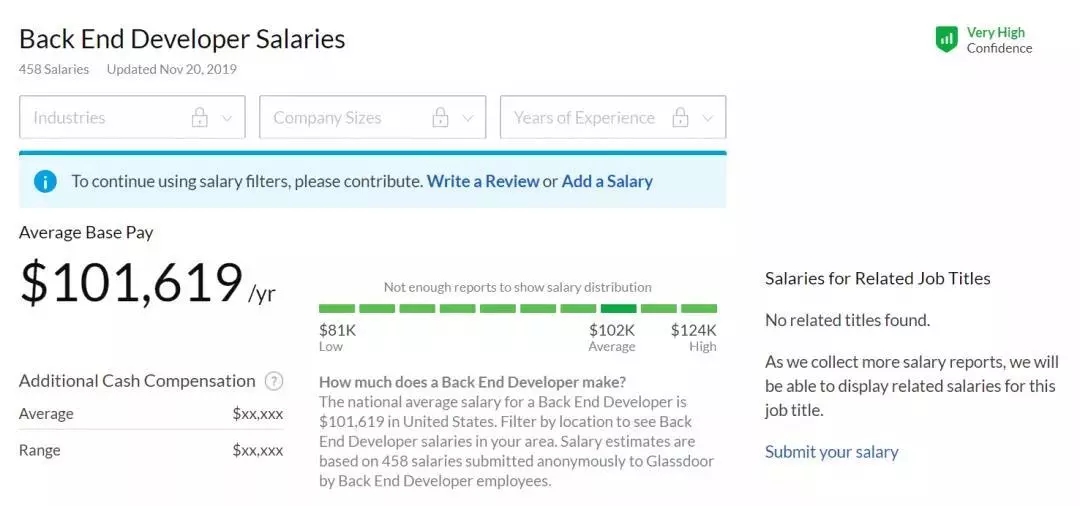Viewport: 1080px width, 506px height.
Task: Click the Very High Confidence badge icon
Action: click(x=946, y=40)
